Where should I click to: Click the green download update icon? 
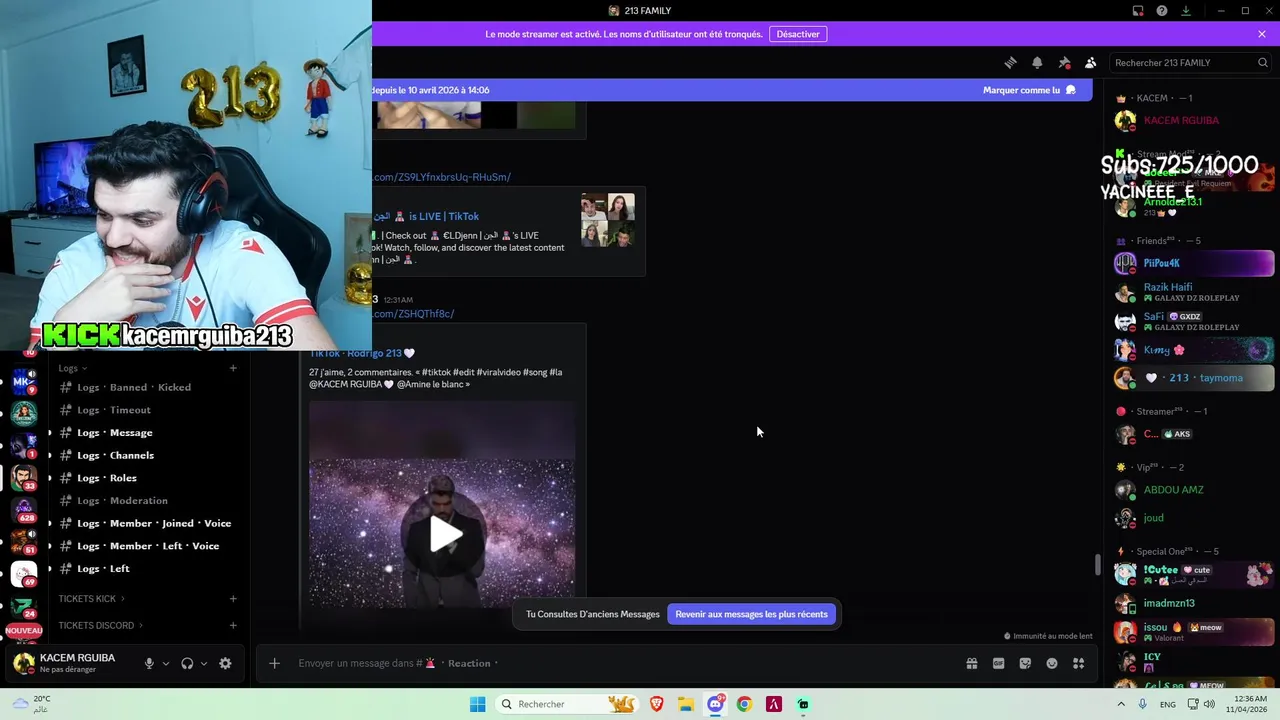[1186, 11]
